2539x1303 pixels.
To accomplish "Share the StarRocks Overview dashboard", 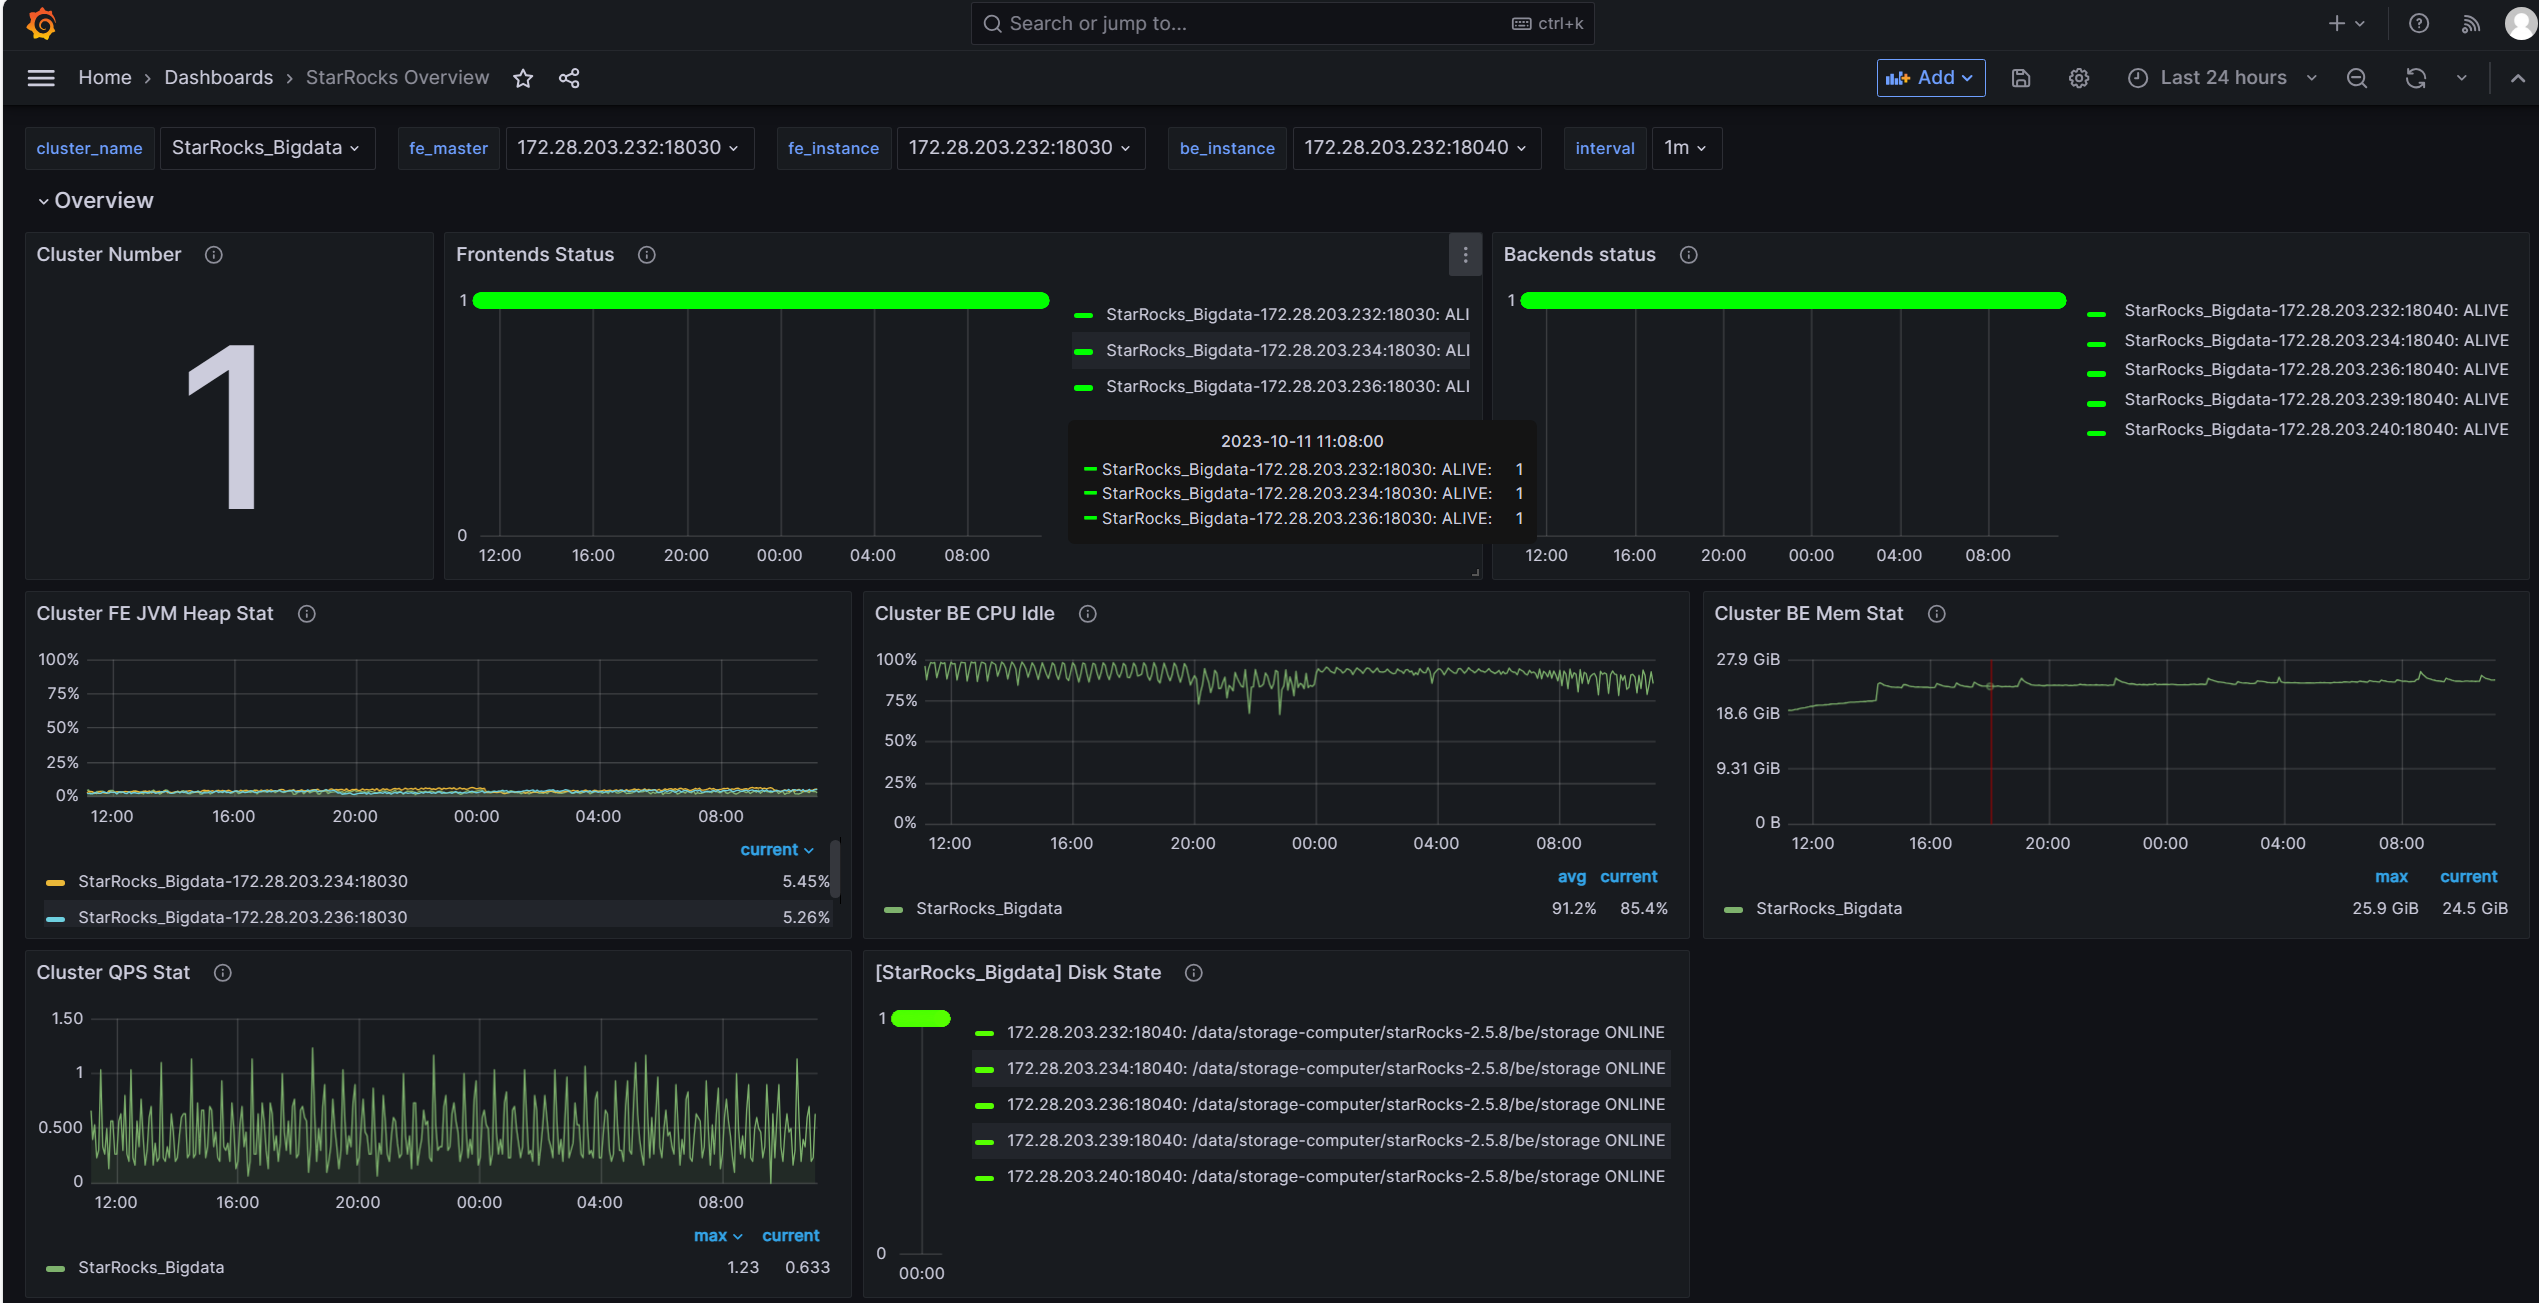I will [x=569, y=78].
